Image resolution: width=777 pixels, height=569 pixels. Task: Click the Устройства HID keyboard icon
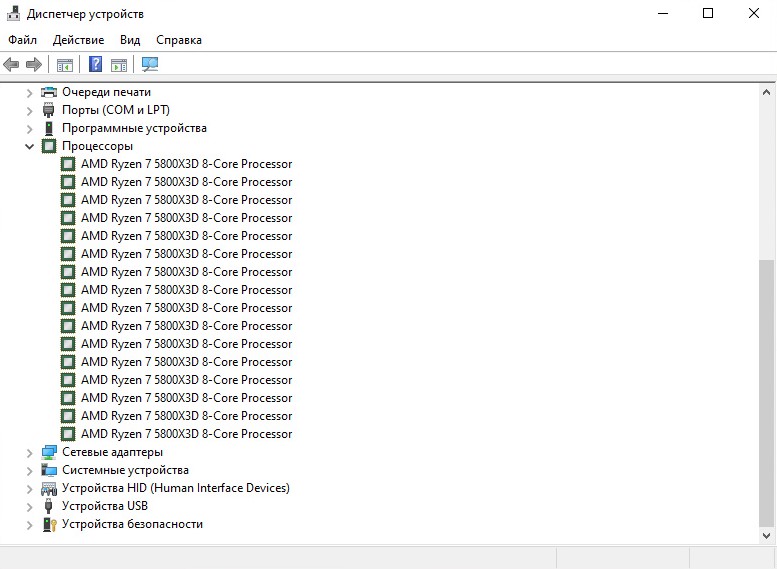(49, 489)
